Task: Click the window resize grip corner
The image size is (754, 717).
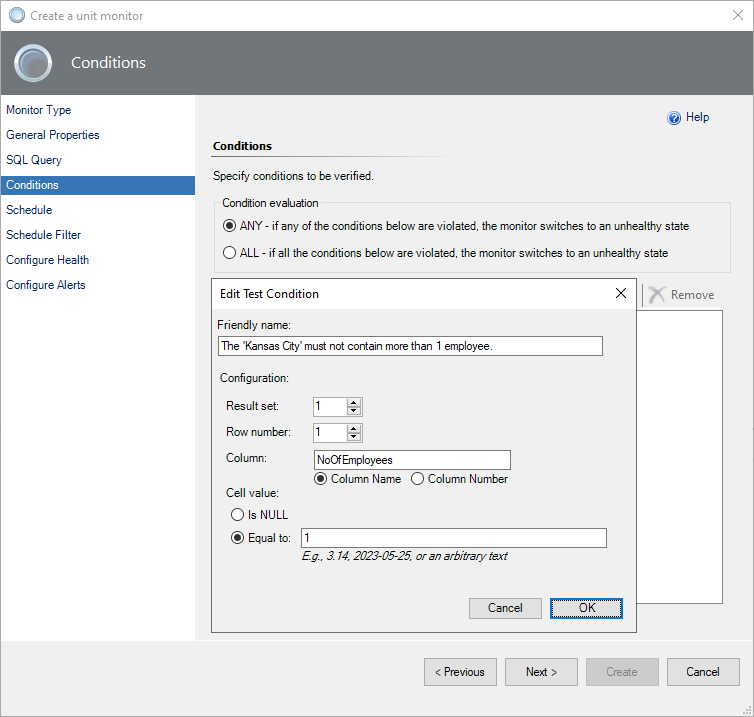Action: (747, 710)
